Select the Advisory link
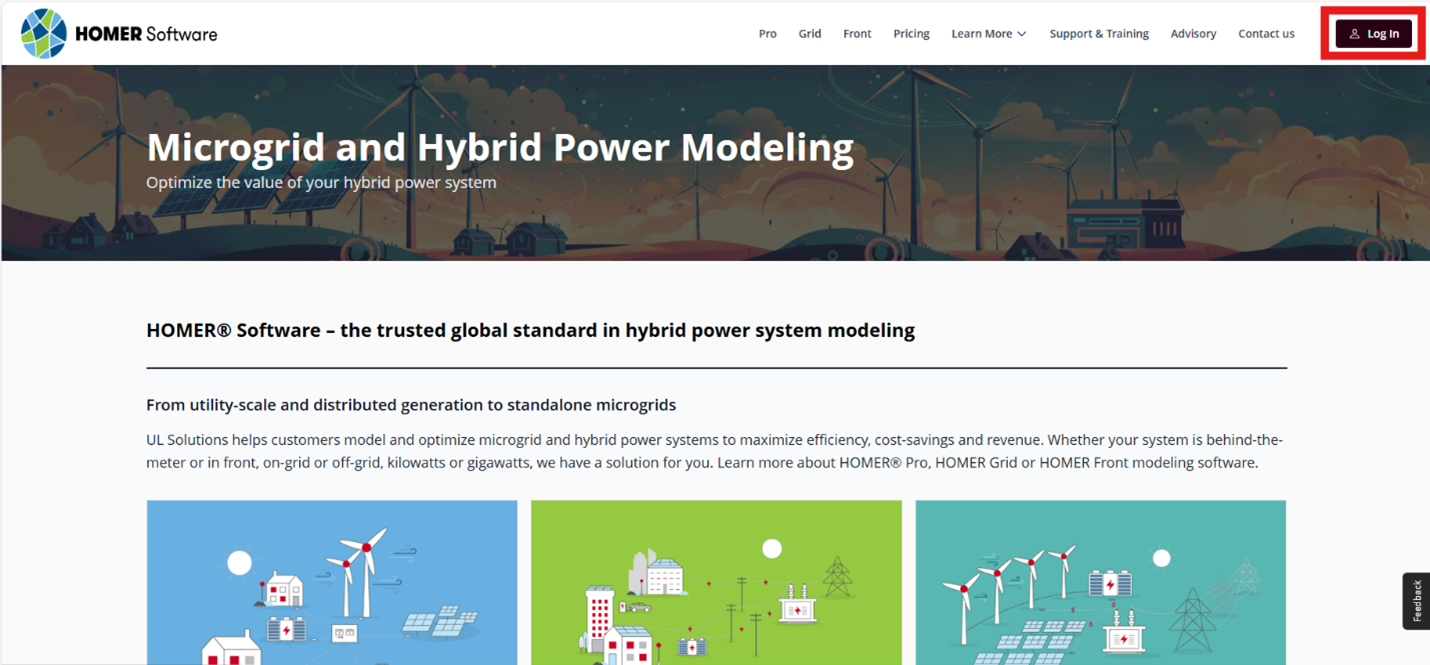Viewport: 1430px width, 665px height. tap(1193, 34)
